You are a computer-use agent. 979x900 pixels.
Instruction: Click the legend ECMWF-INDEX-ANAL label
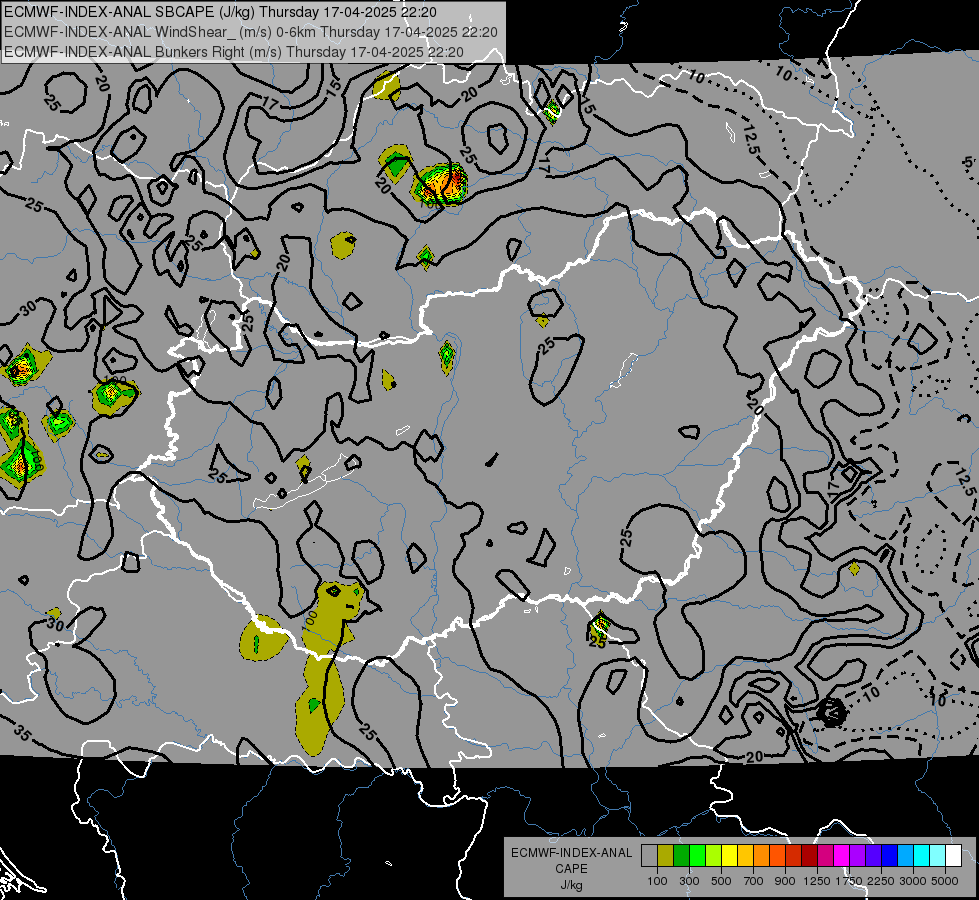(x=571, y=853)
